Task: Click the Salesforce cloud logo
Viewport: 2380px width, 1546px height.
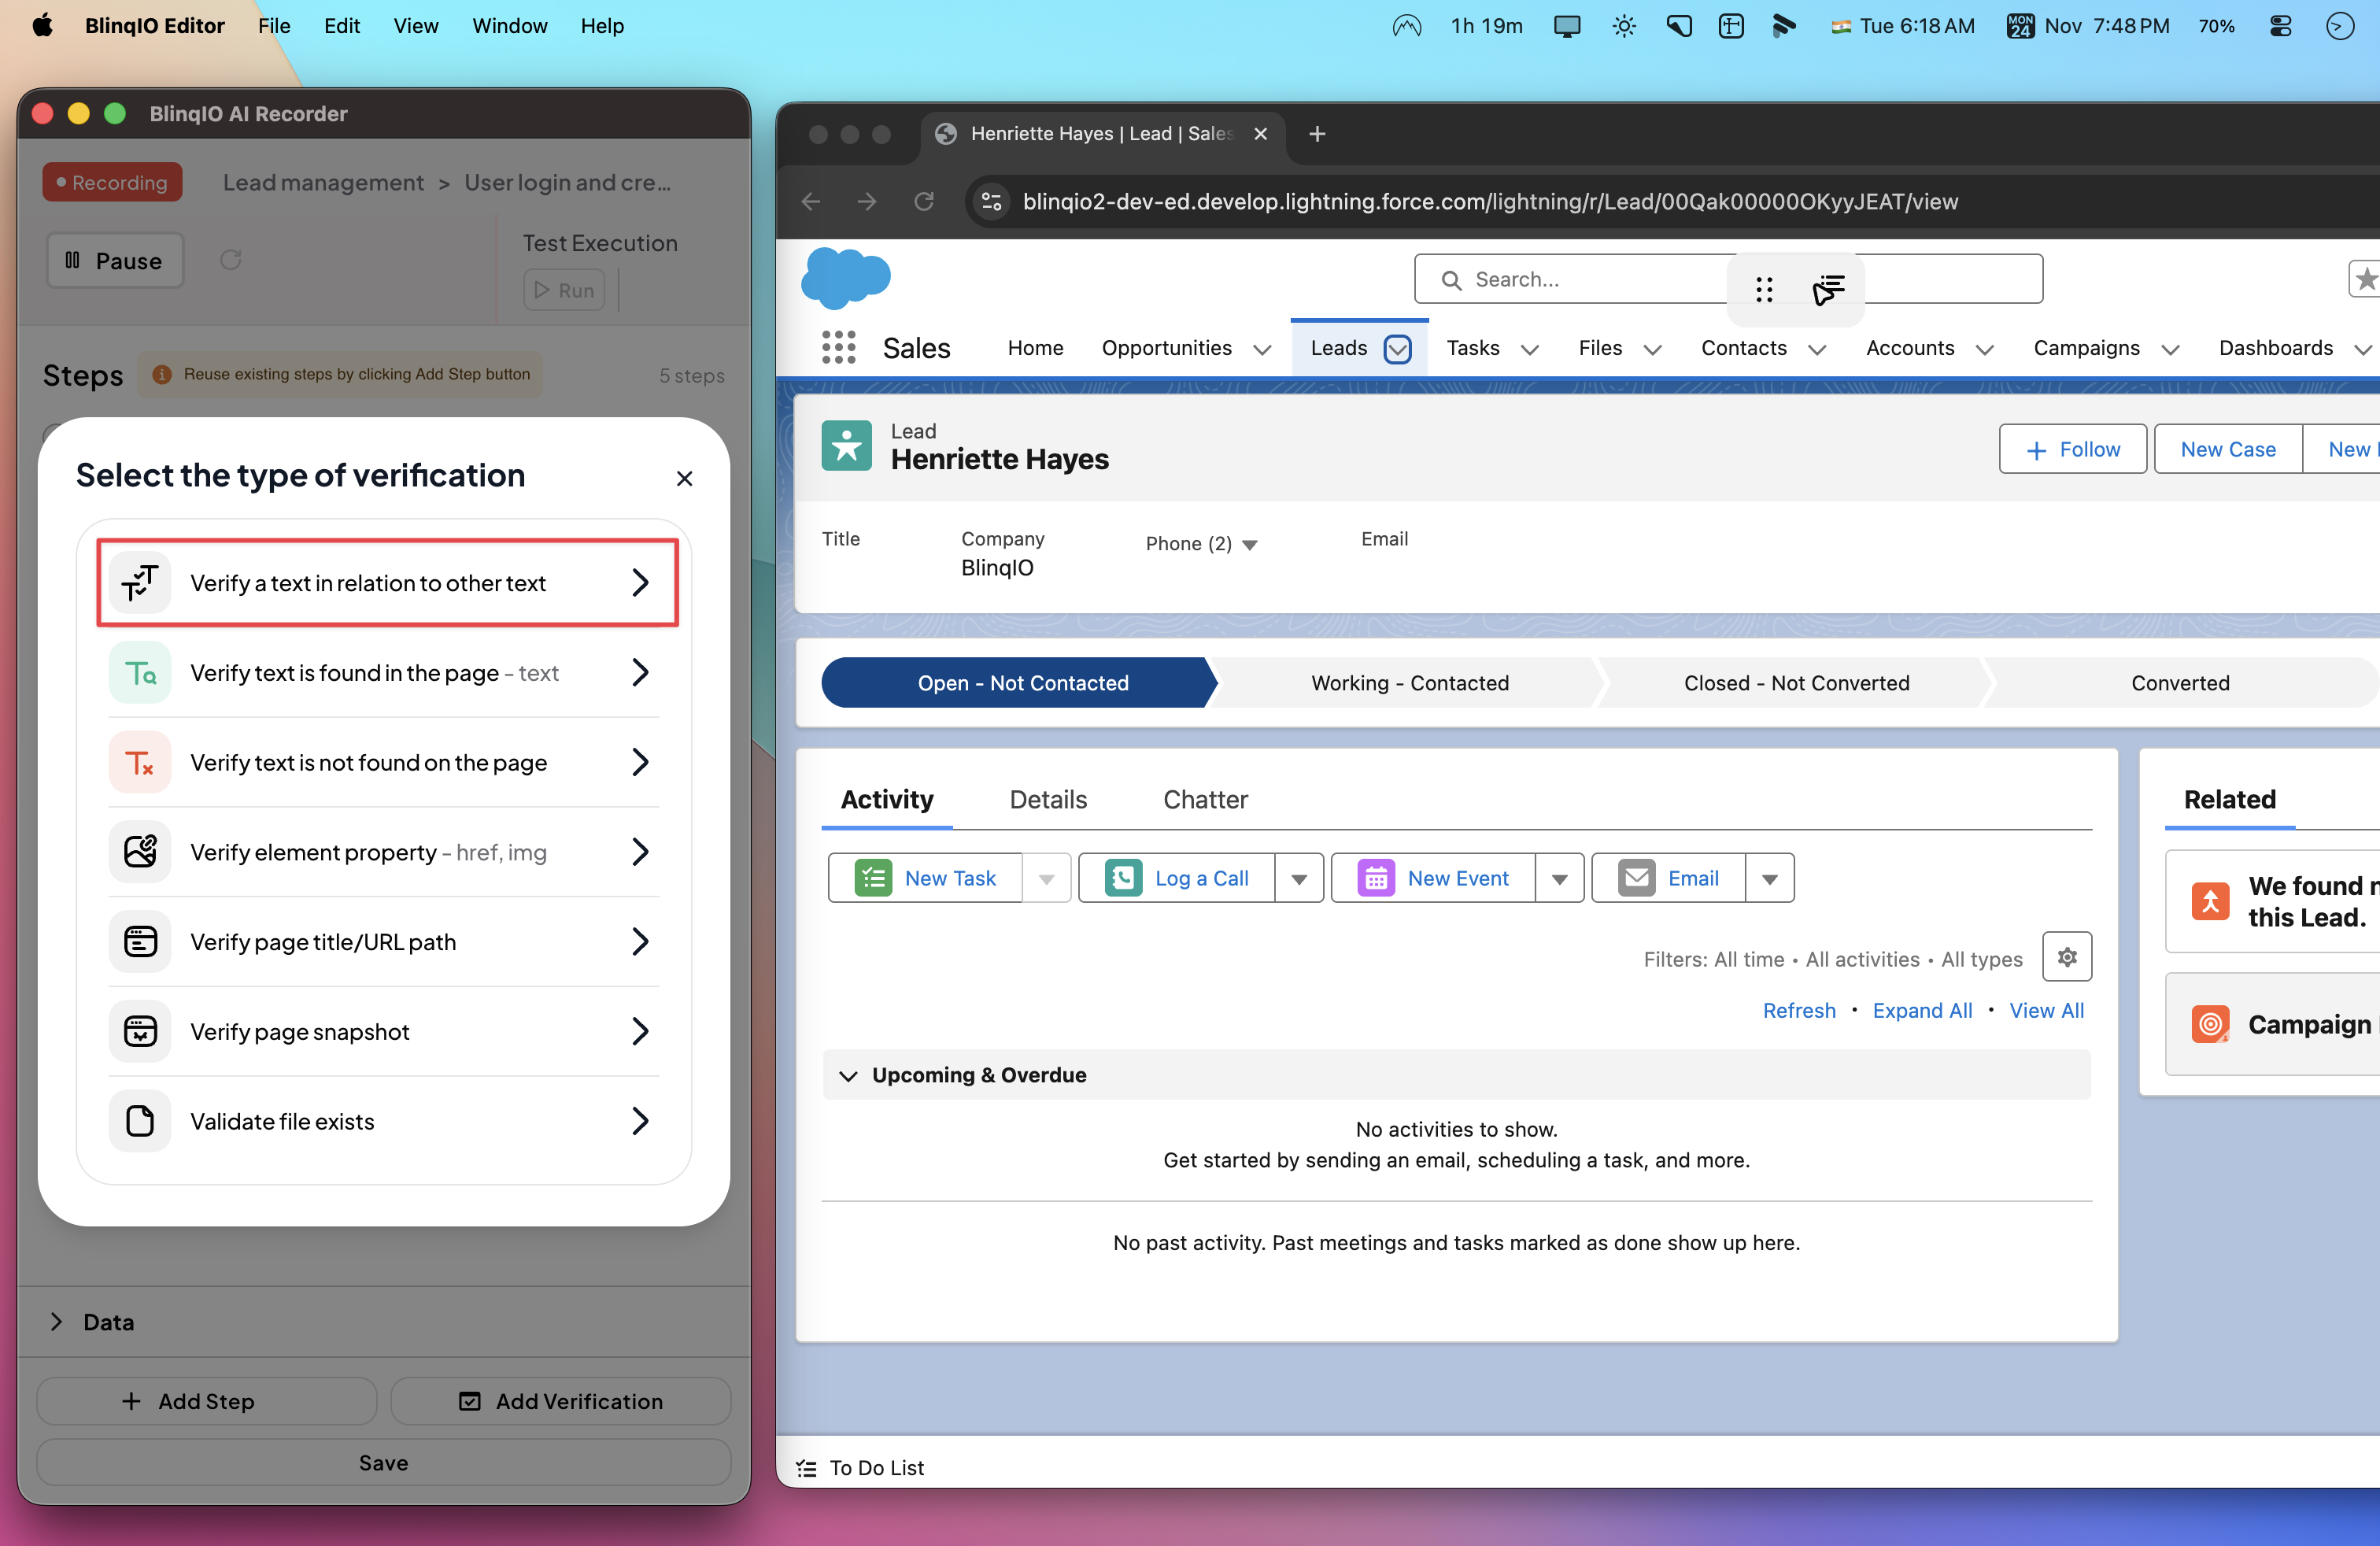Action: pyautogui.click(x=845, y=278)
